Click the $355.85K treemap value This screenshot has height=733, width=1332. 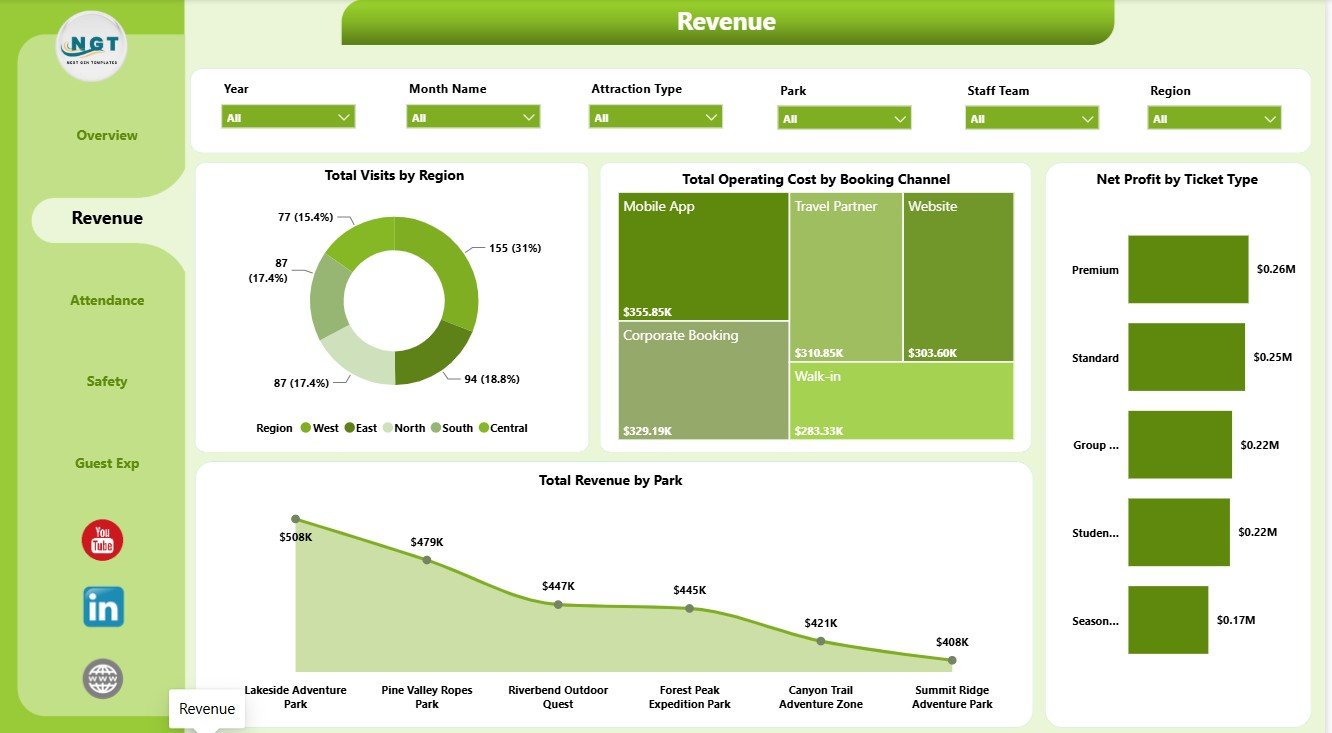pos(648,310)
